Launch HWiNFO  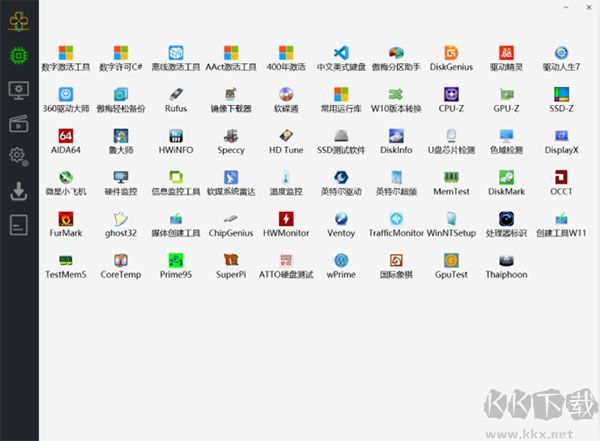coord(176,142)
